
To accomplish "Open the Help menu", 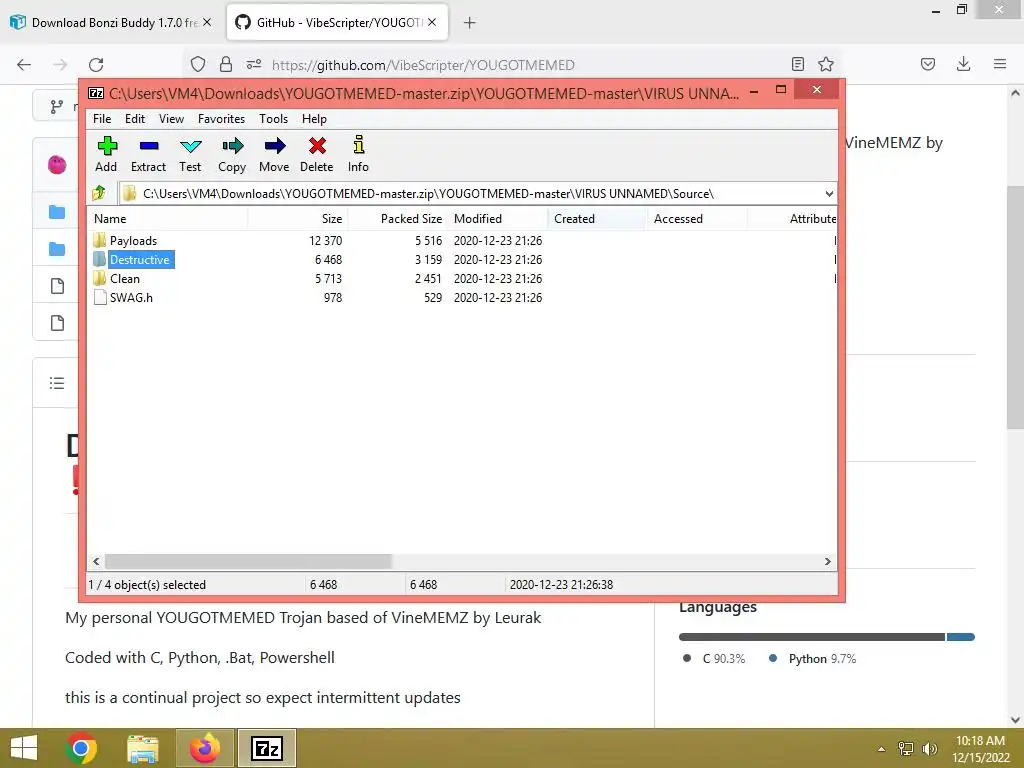I will 314,119.
